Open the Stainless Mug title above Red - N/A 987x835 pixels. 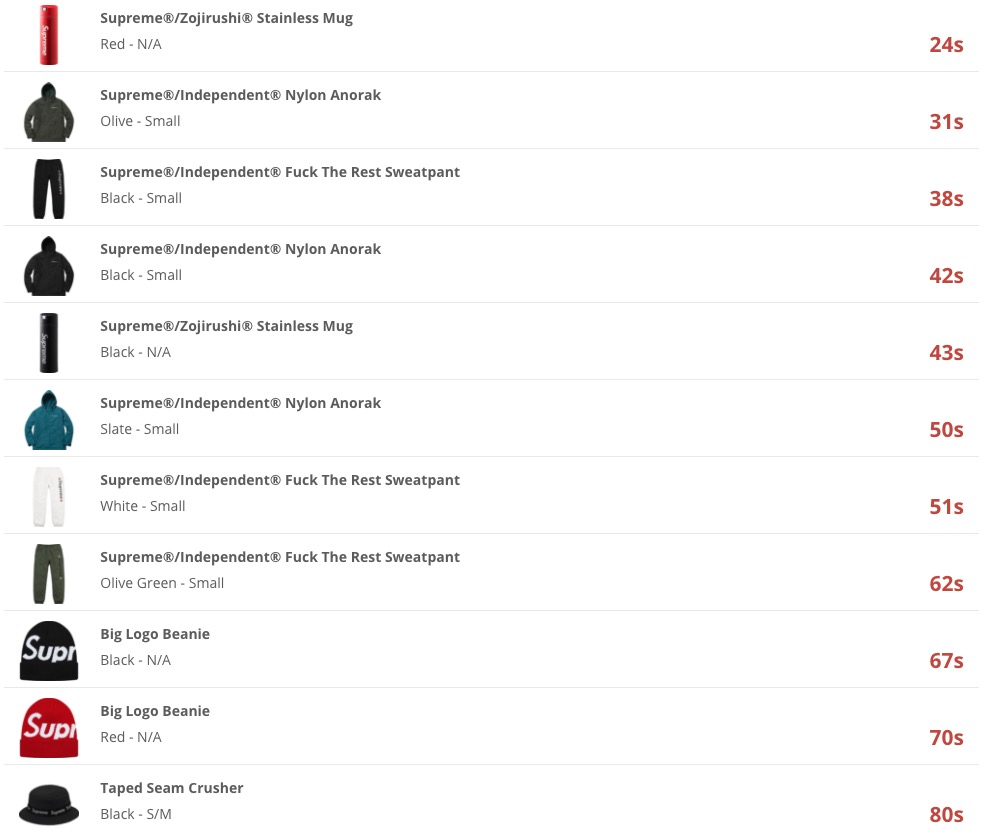227,18
